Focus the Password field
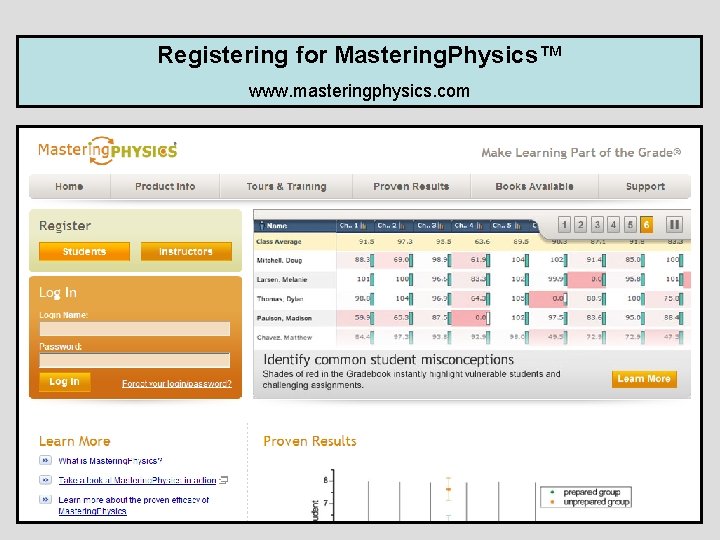The width and height of the screenshot is (720, 540). pyautogui.click(x=135, y=360)
